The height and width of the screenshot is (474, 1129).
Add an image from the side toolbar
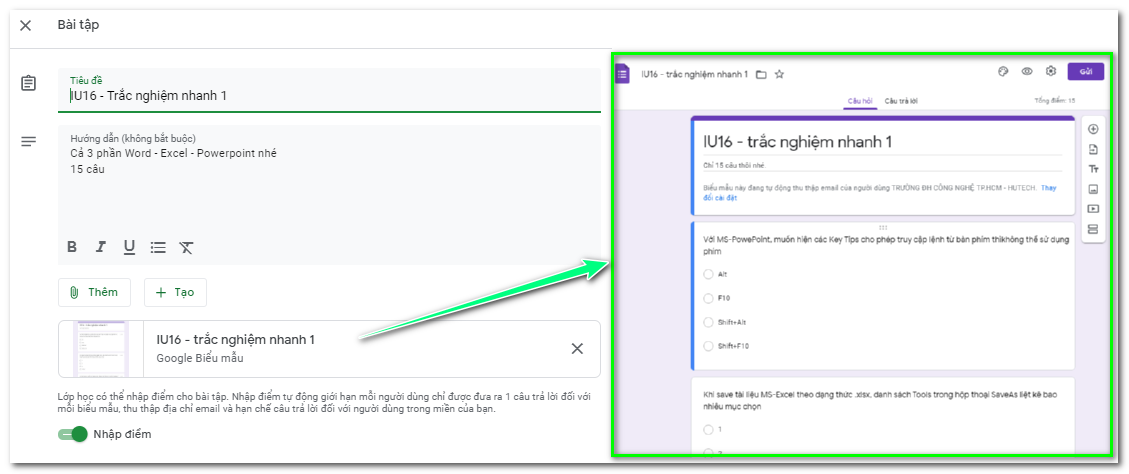[x=1093, y=189]
